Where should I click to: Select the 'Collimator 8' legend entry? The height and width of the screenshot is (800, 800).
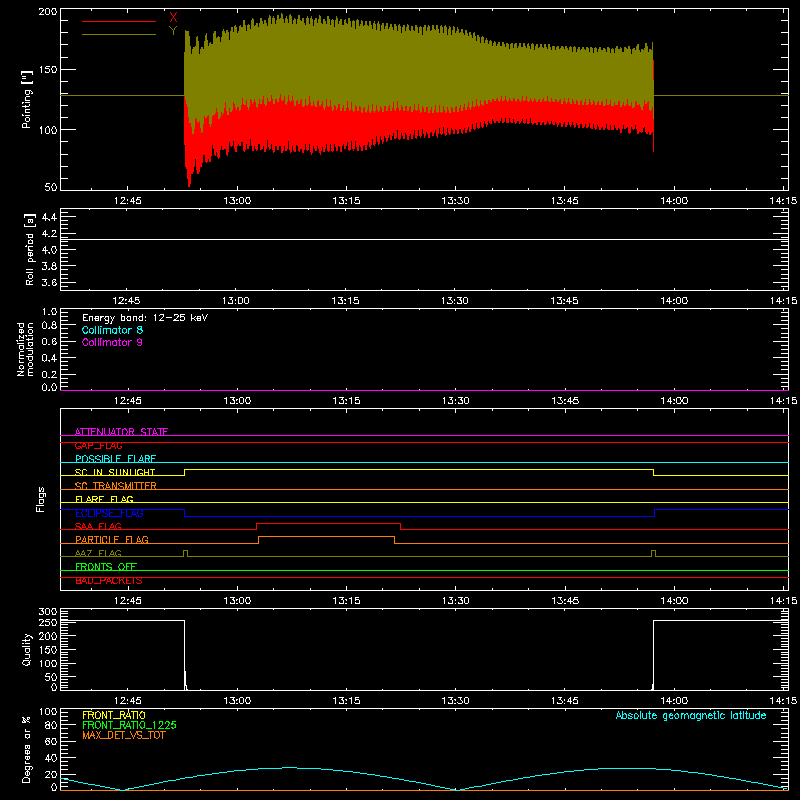click(112, 330)
